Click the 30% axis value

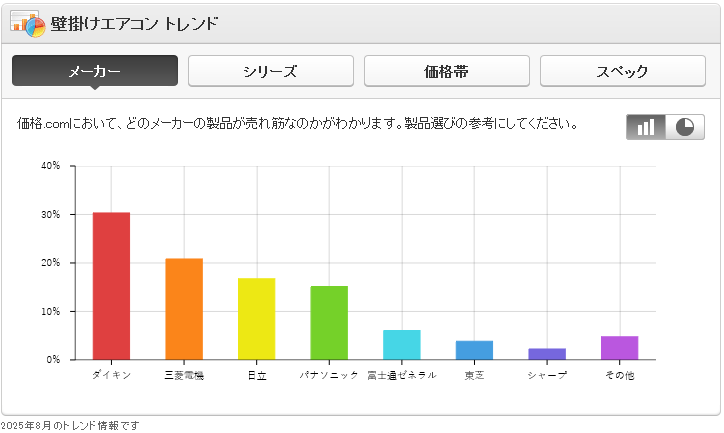[50, 214]
